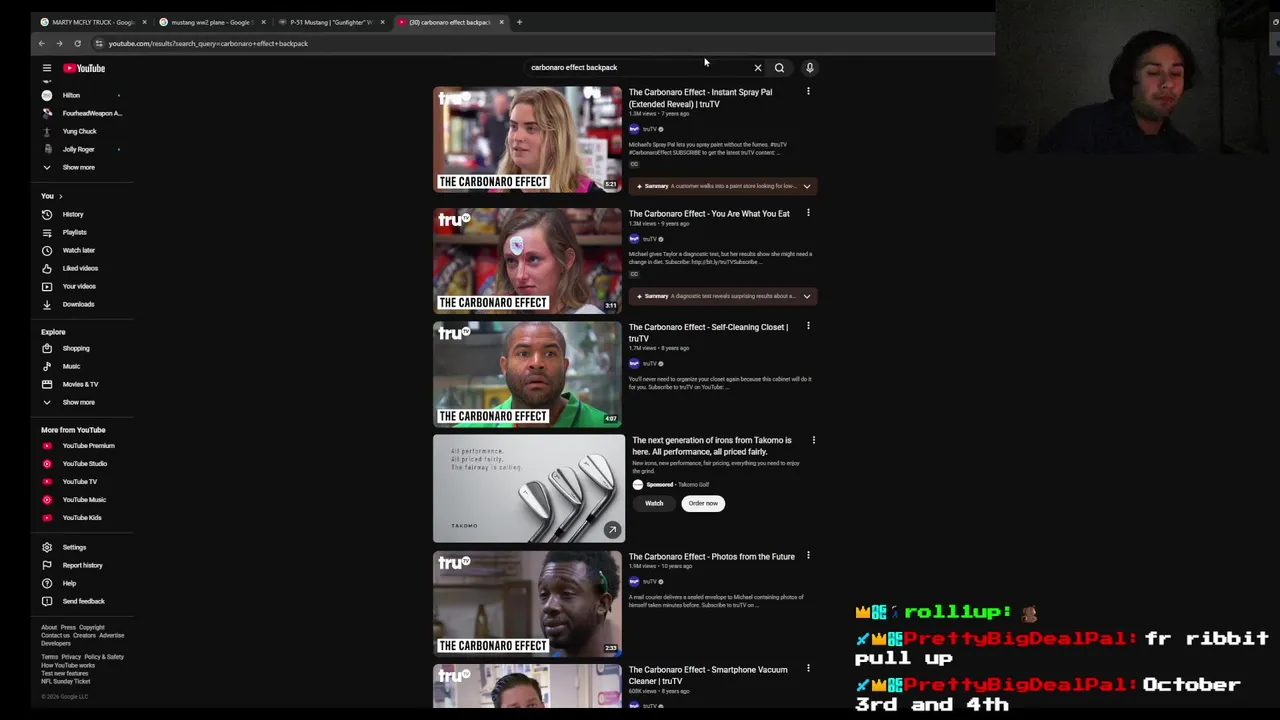
Task: Click the NFL Sunday Ticket footer link
Action: [x=66, y=681]
